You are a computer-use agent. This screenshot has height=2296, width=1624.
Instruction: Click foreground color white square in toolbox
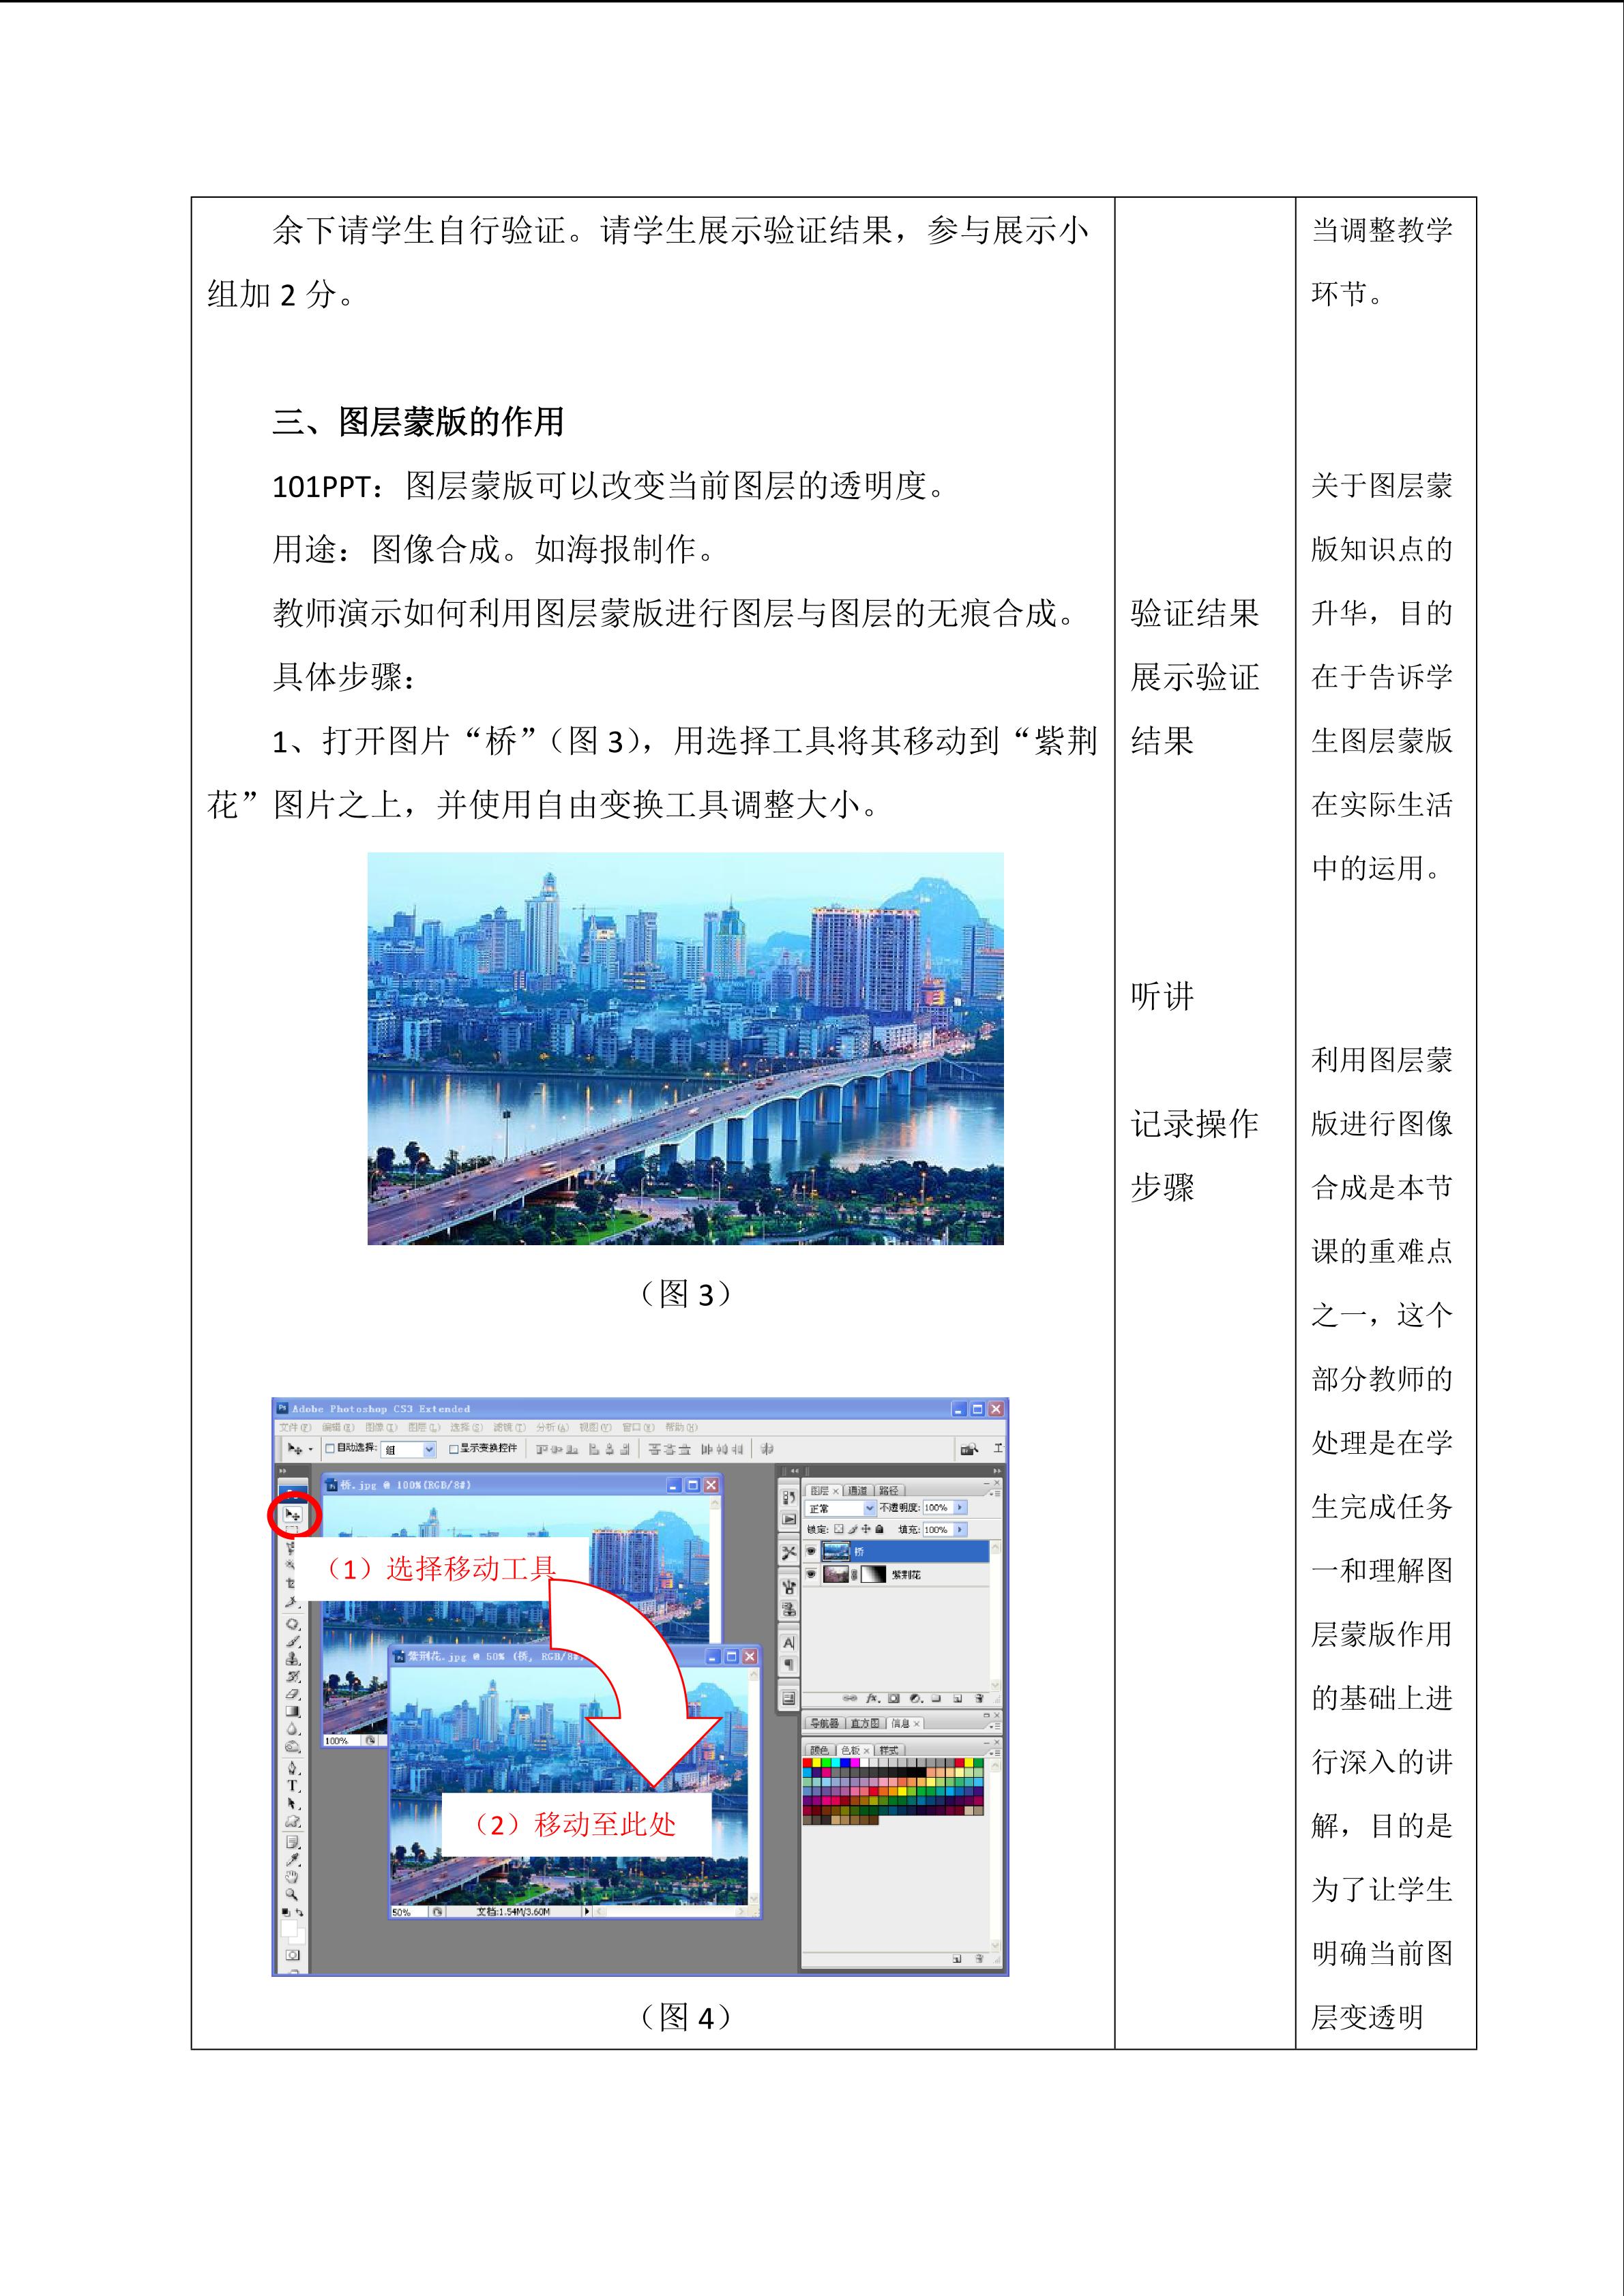(289, 1930)
